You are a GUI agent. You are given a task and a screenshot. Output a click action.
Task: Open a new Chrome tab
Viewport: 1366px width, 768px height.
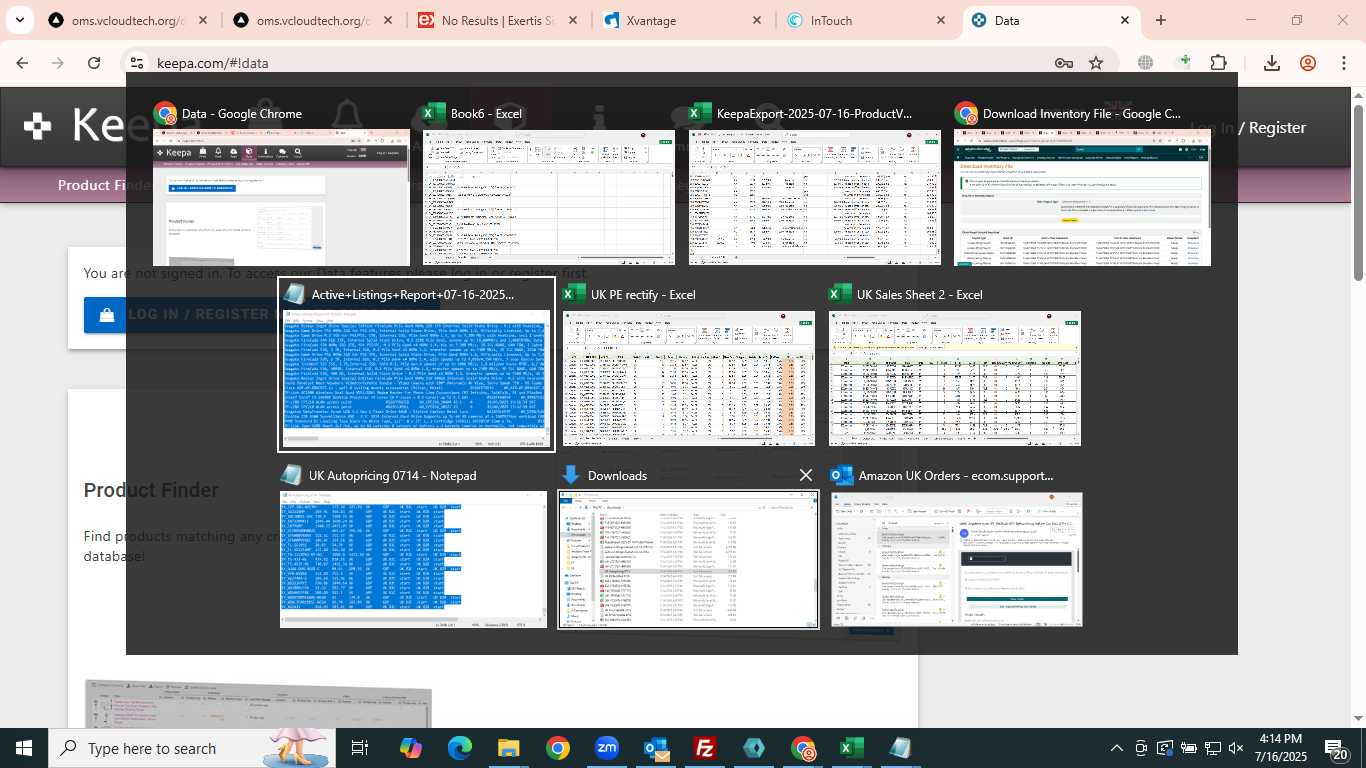point(1161,20)
